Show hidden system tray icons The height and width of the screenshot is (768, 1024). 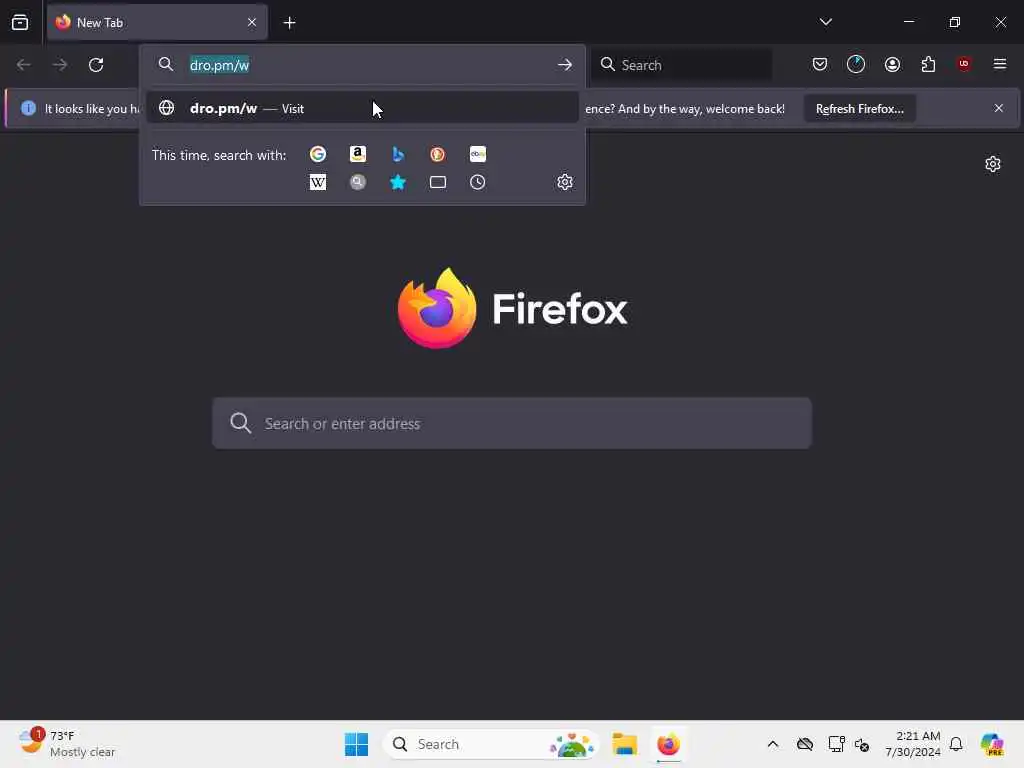coord(773,744)
